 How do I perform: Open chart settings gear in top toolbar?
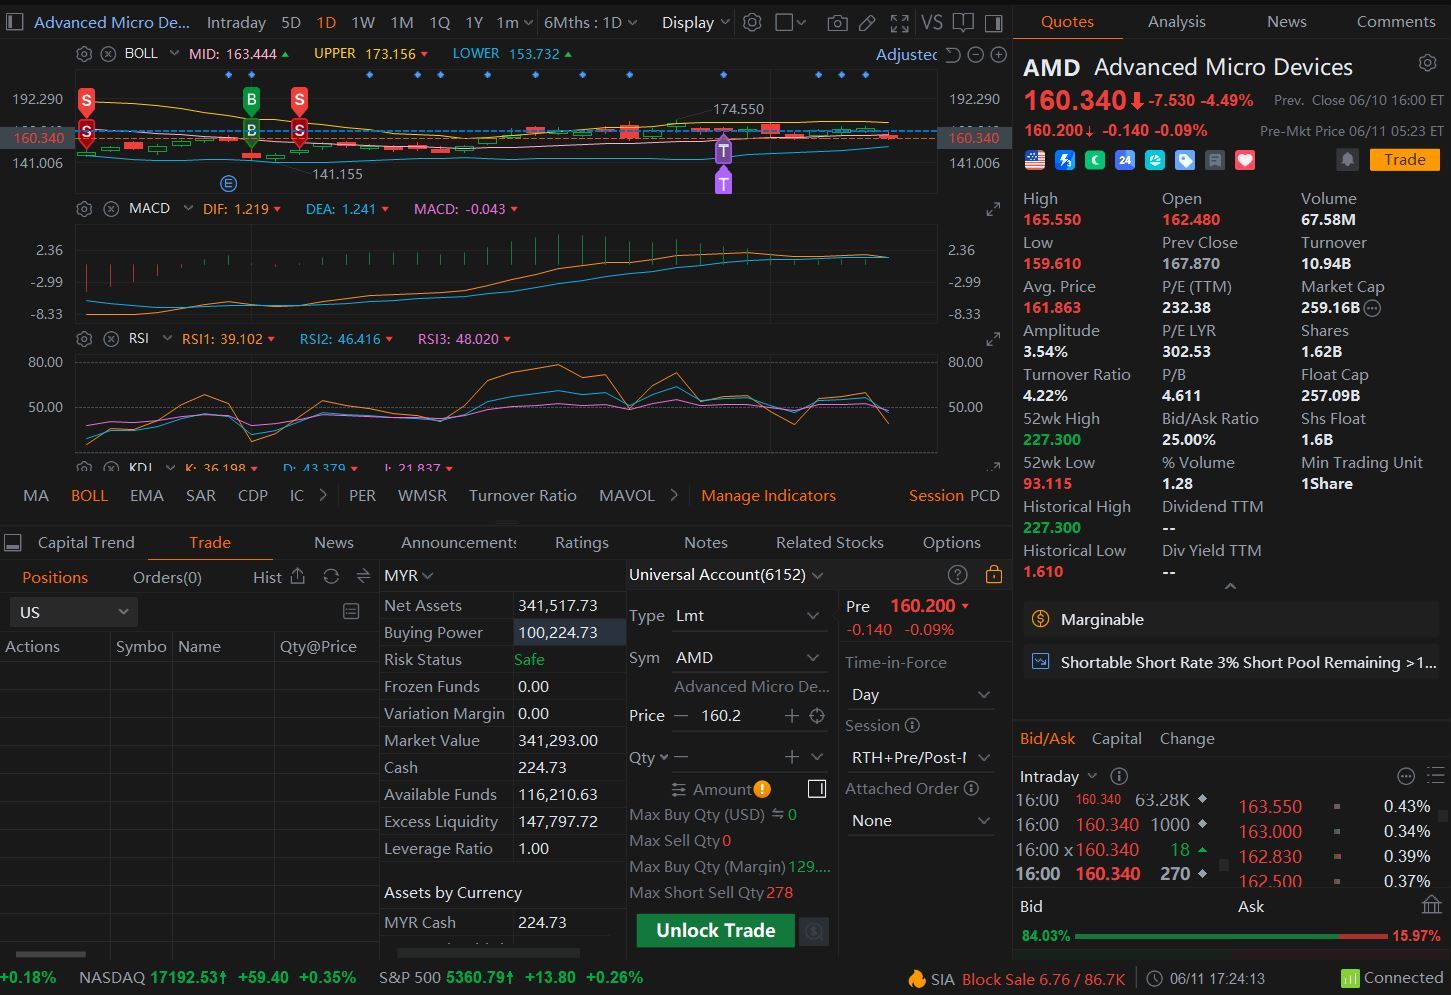(x=752, y=22)
